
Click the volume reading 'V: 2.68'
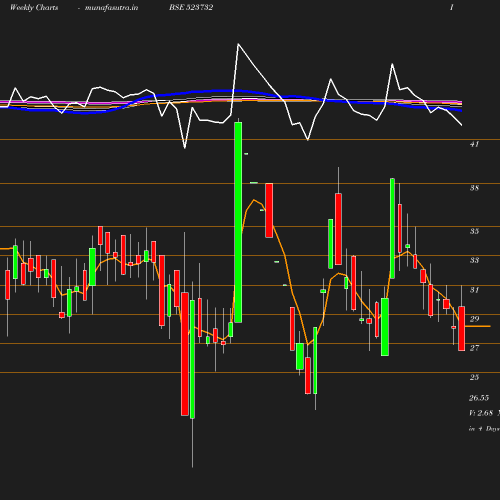(481, 413)
